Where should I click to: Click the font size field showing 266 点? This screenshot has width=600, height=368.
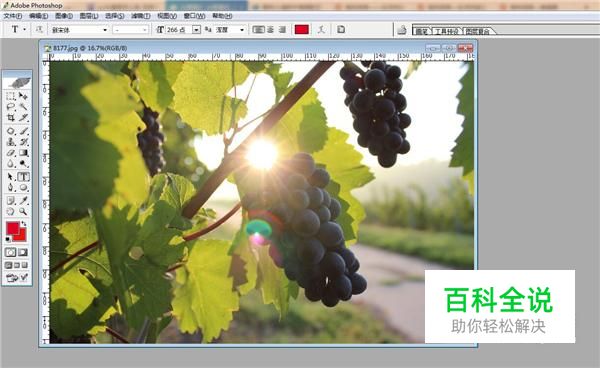point(178,29)
